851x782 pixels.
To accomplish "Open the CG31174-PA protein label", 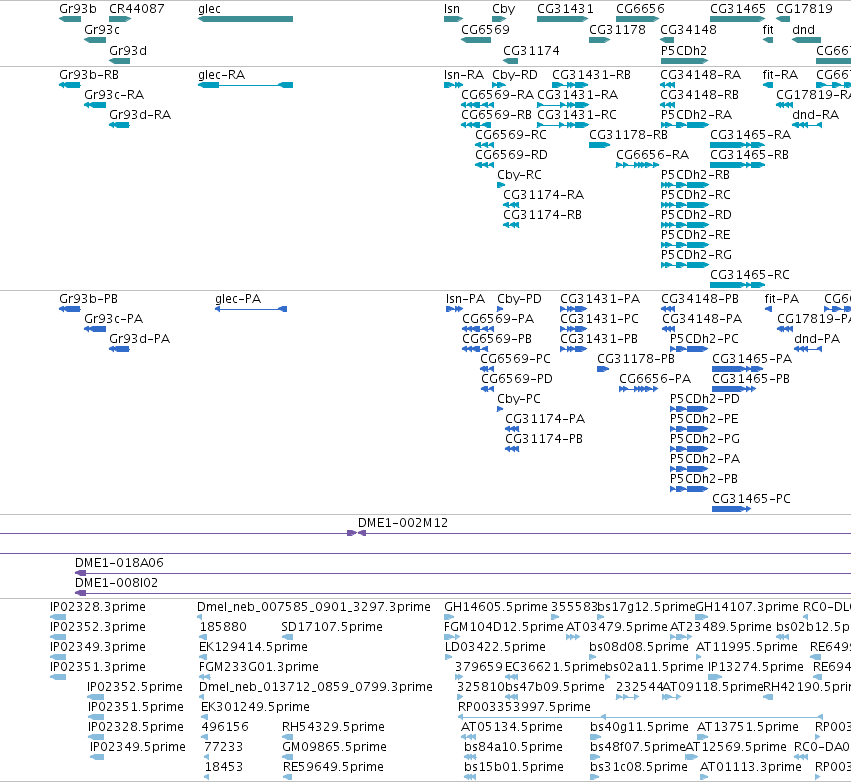I will click(545, 418).
